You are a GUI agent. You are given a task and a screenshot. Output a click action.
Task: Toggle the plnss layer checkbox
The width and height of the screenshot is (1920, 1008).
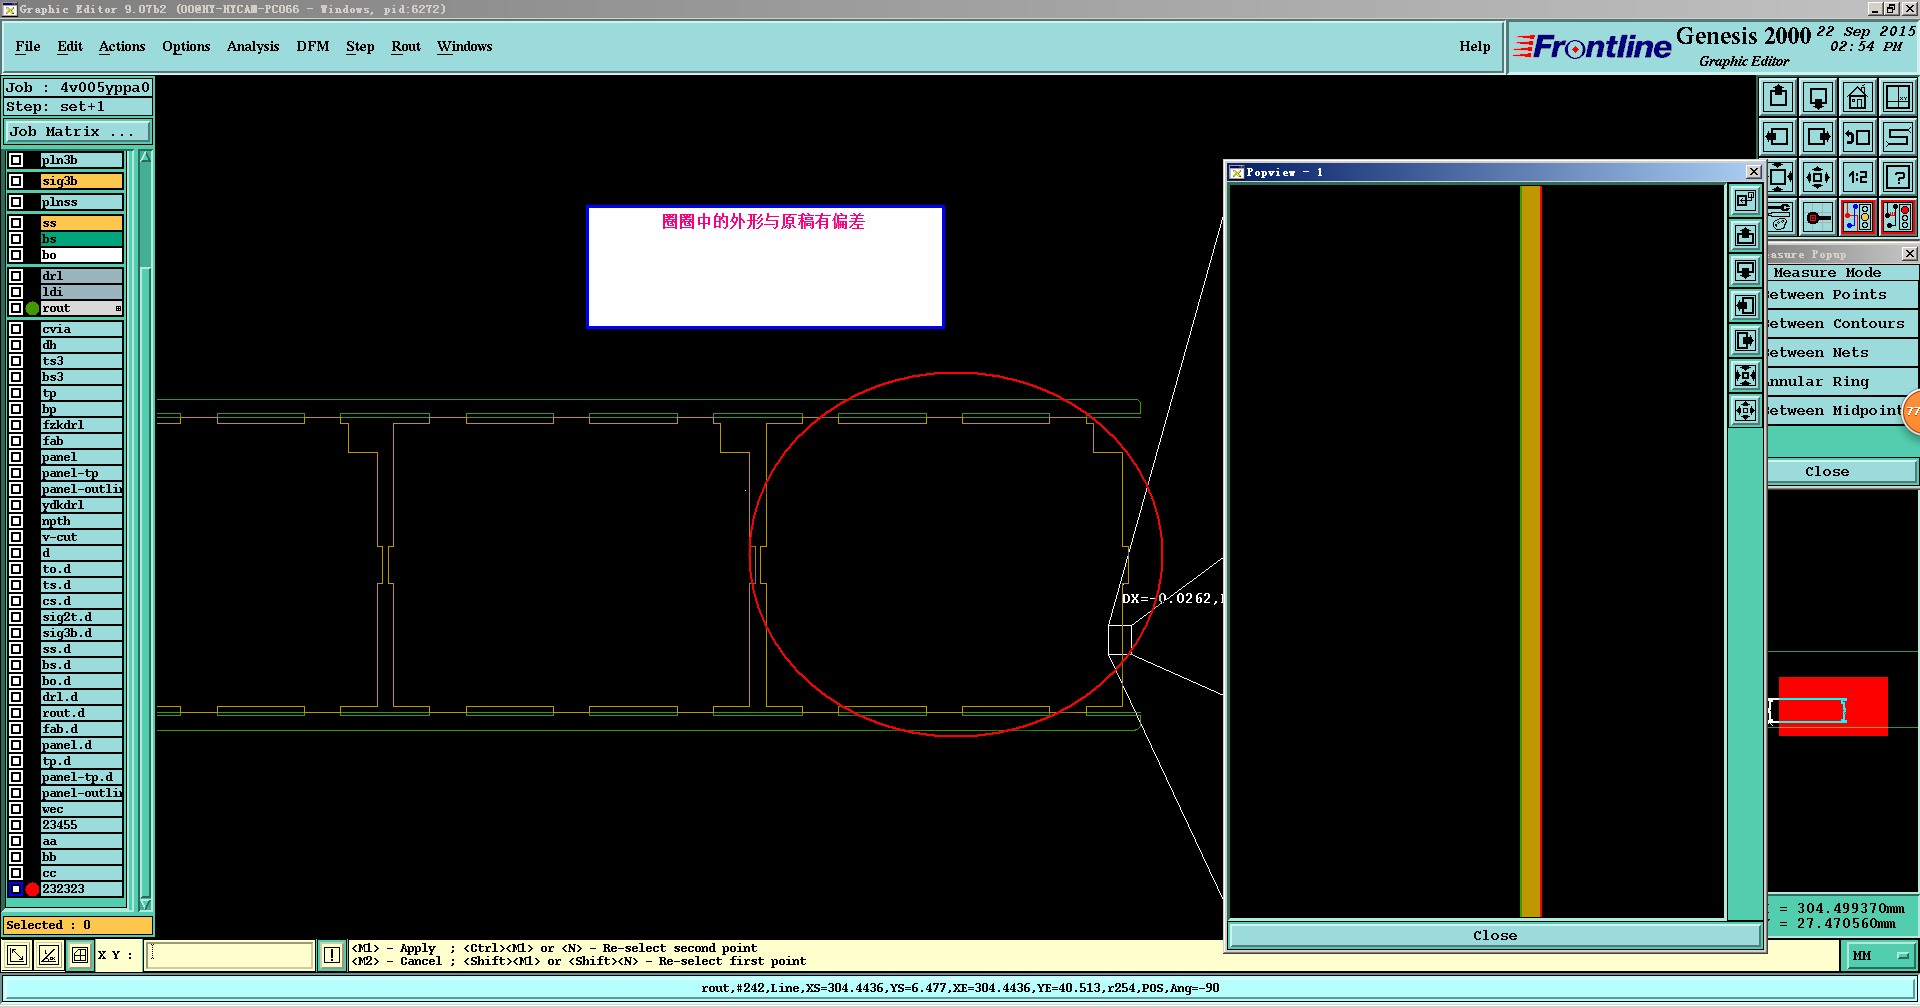[x=16, y=202]
